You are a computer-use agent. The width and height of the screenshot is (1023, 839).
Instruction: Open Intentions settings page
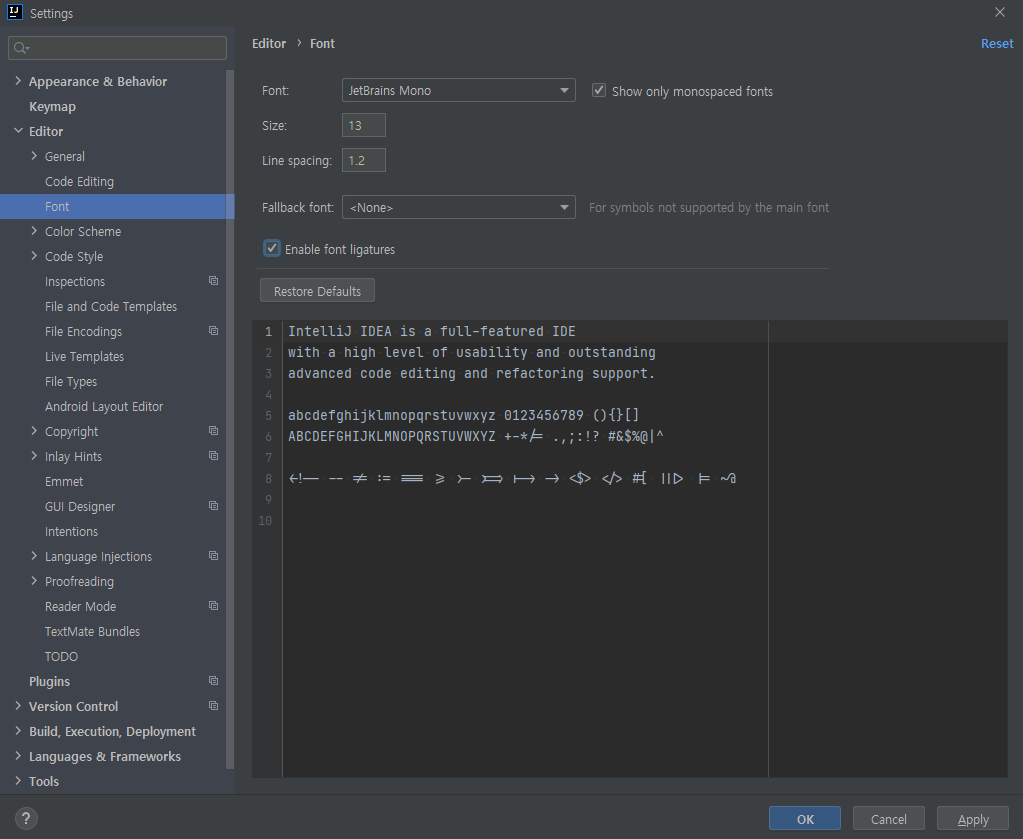coord(71,532)
